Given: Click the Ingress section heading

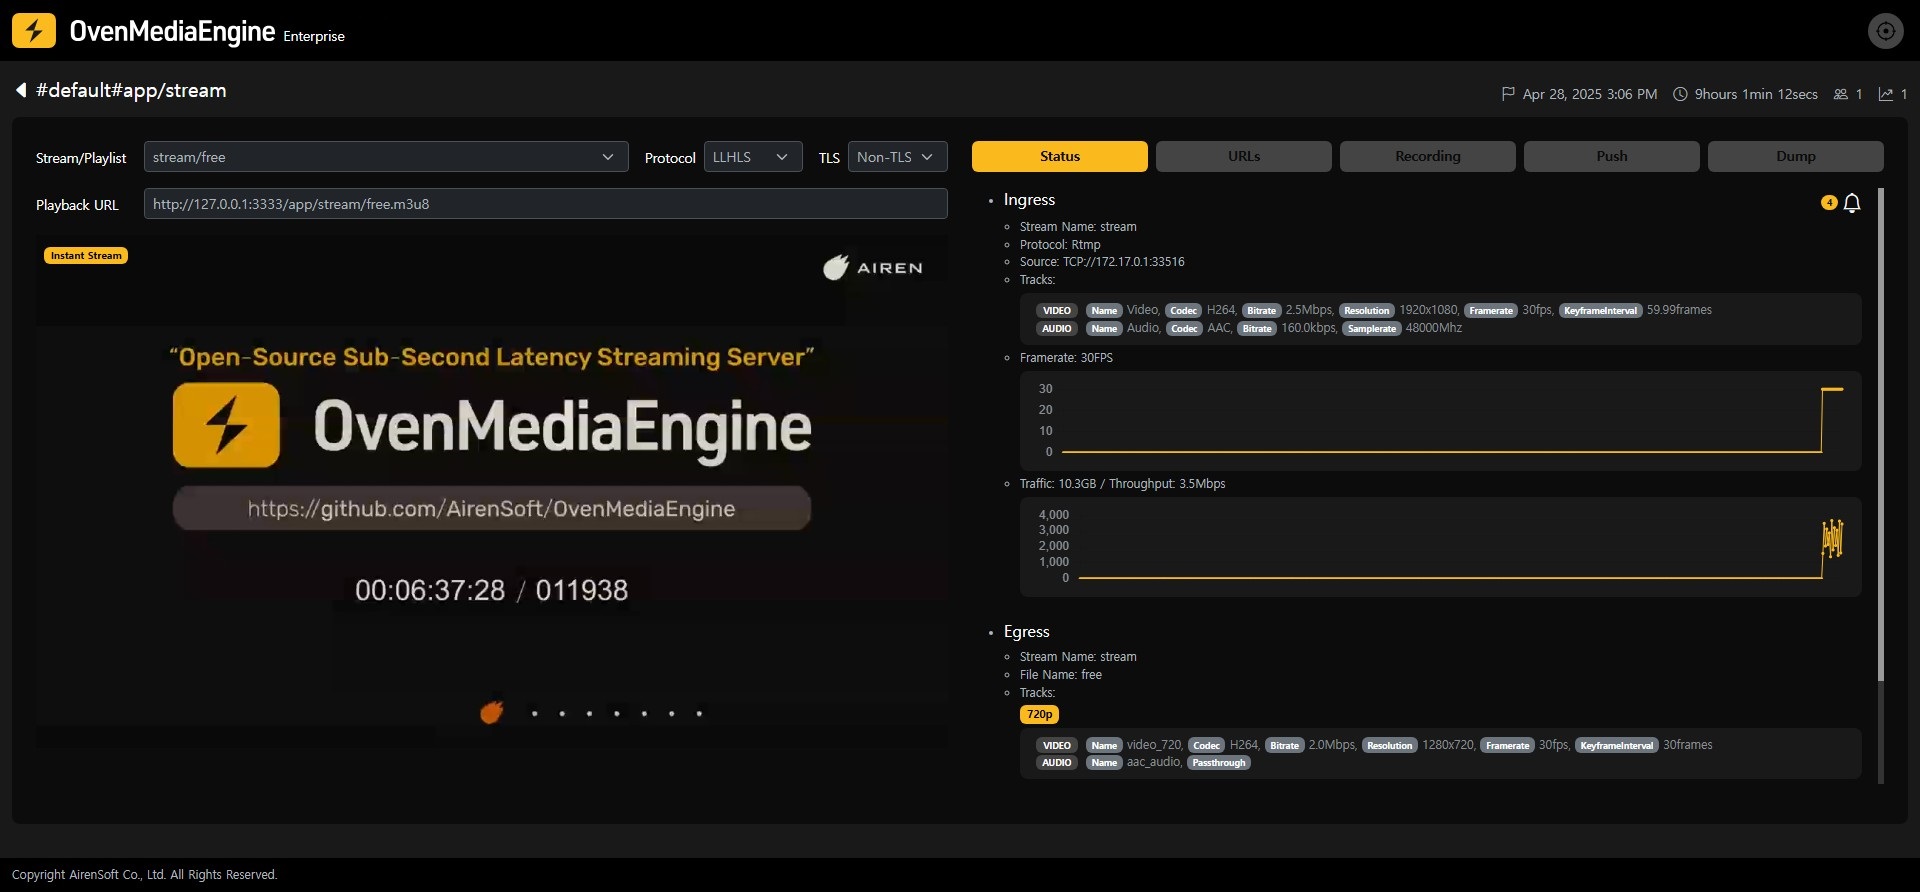Looking at the screenshot, I should click(x=1029, y=200).
